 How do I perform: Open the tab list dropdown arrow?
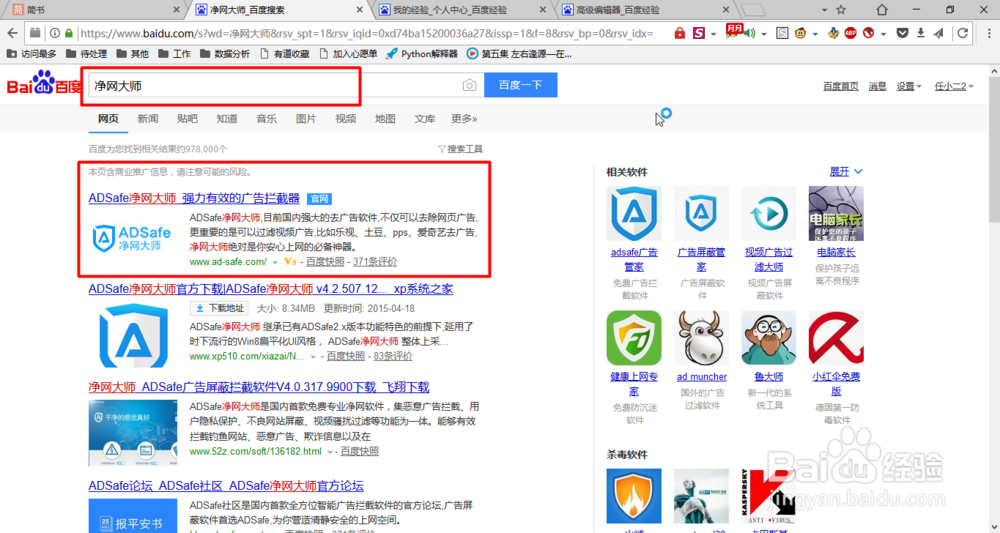point(823,10)
